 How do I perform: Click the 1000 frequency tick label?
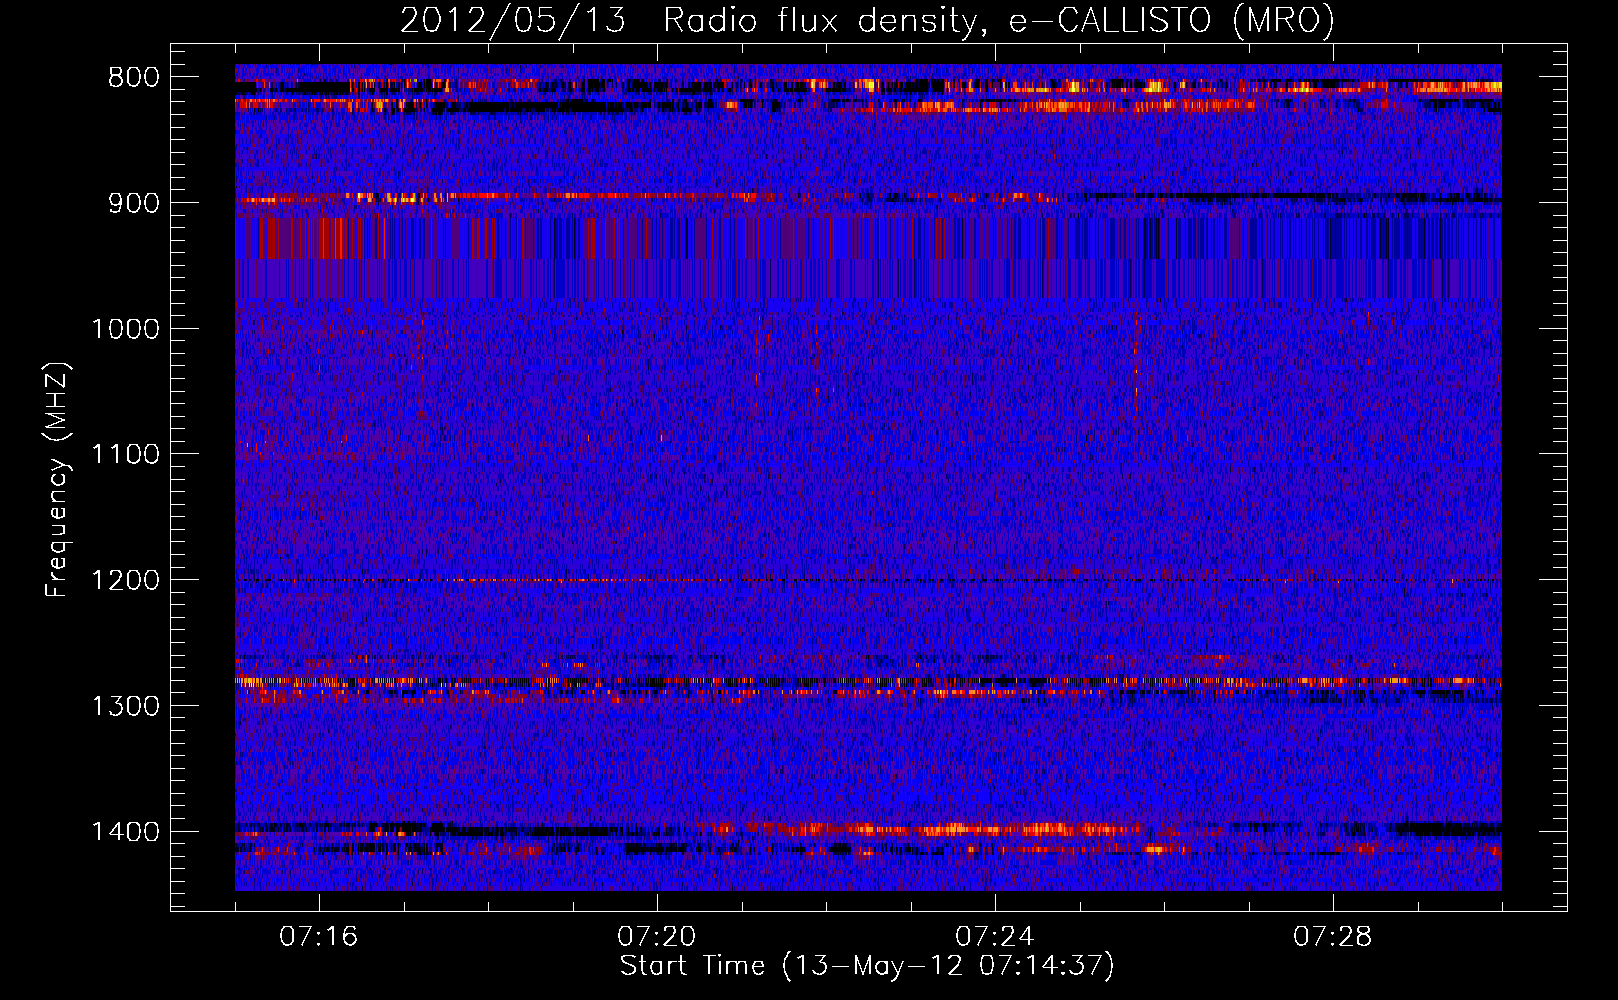point(125,329)
